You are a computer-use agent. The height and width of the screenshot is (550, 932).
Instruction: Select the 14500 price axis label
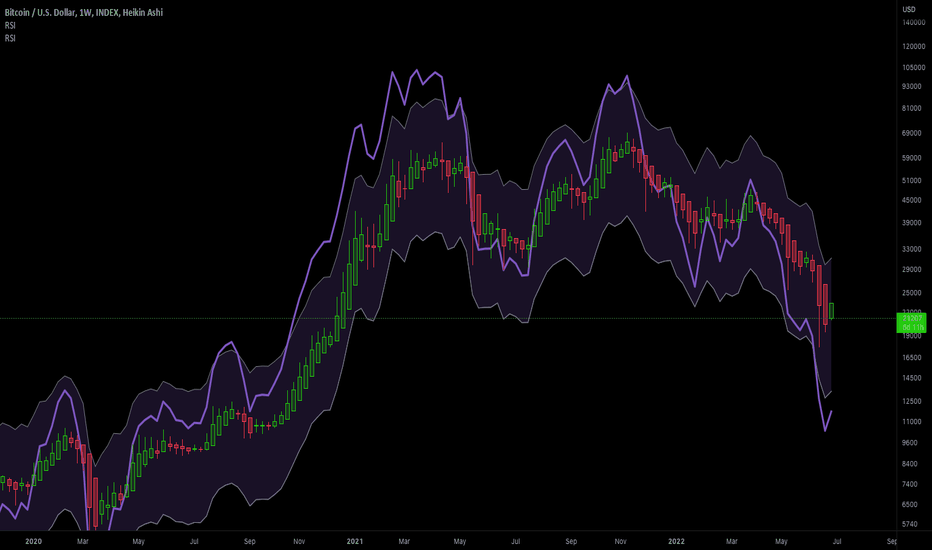point(912,378)
